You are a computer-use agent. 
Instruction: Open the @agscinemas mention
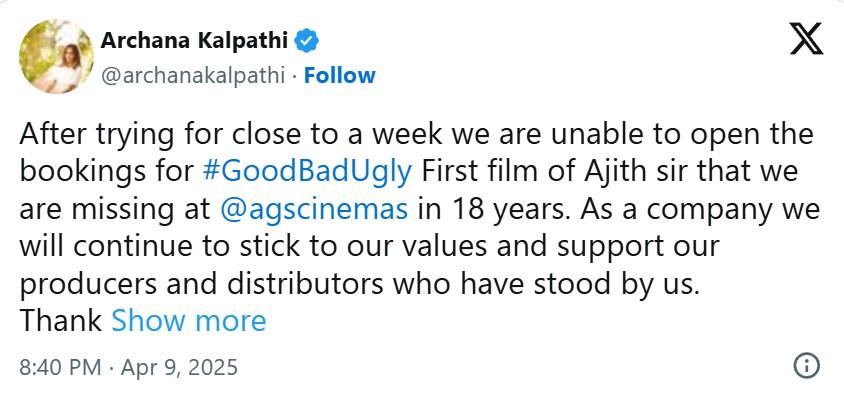click(314, 209)
